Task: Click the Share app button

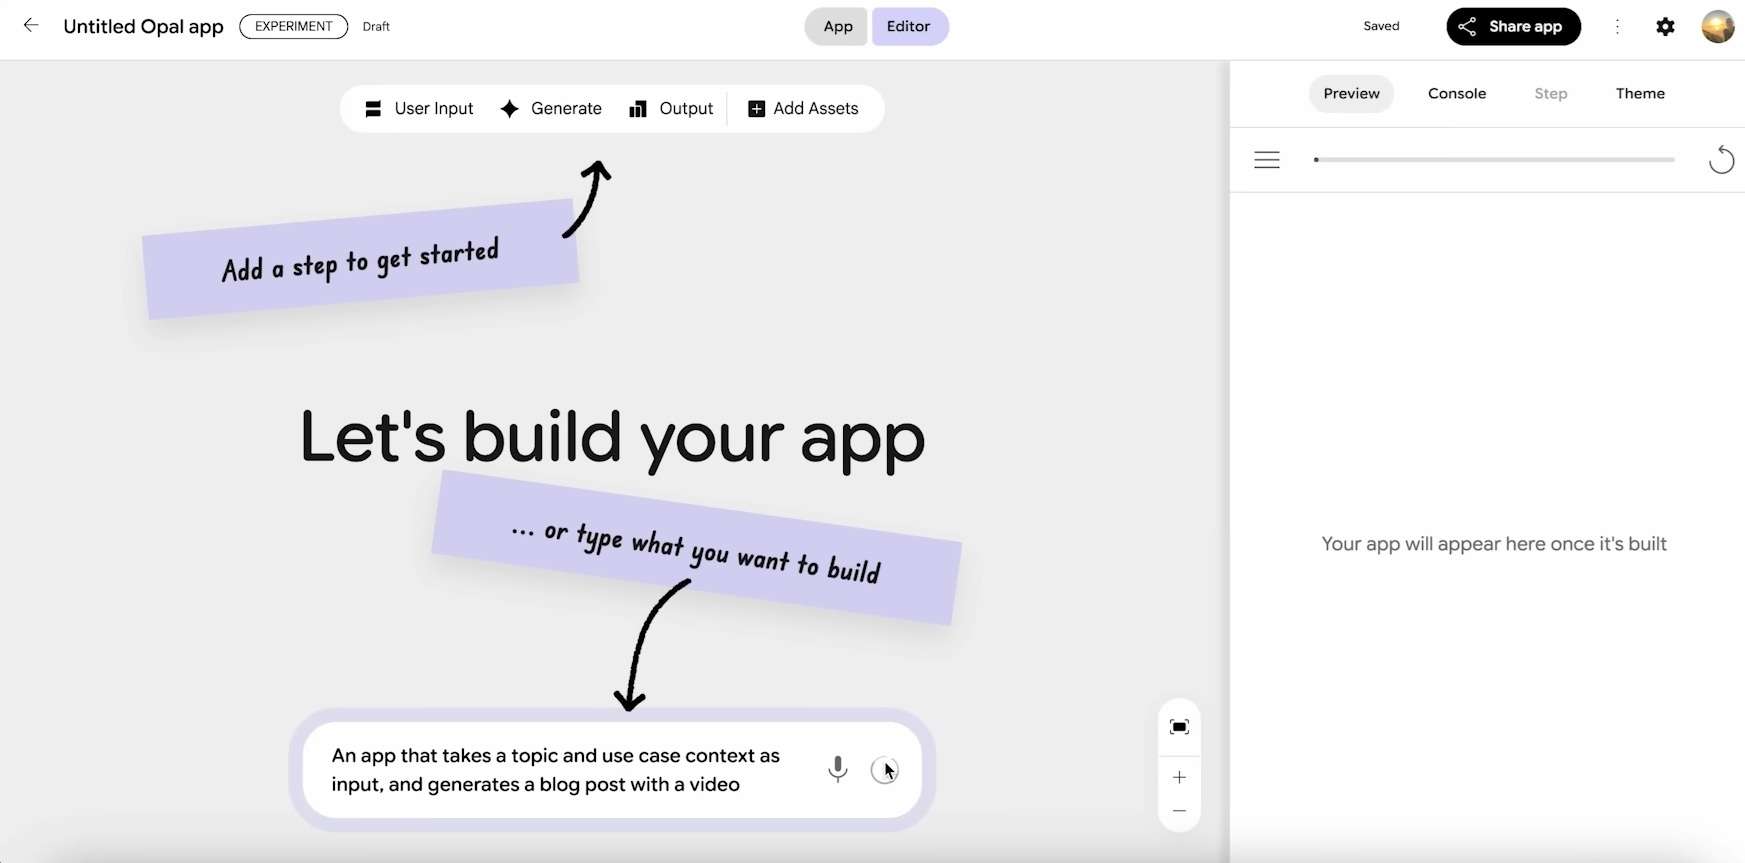Action: click(x=1513, y=27)
